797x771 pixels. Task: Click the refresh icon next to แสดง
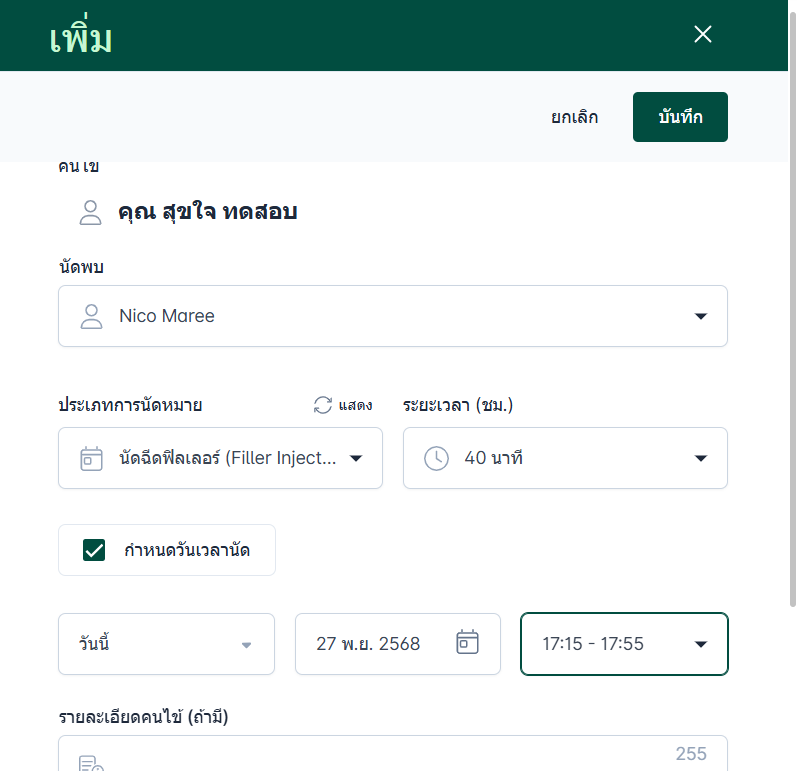click(322, 405)
